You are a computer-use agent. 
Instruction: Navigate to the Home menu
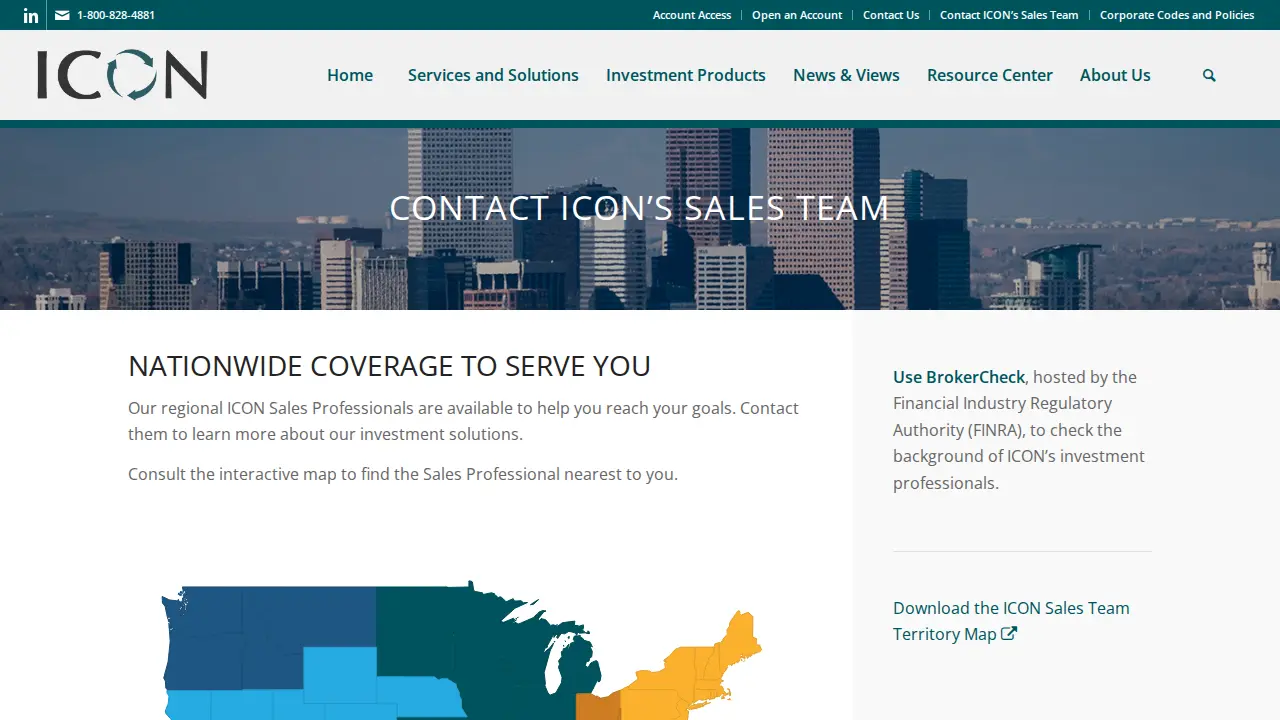point(350,75)
